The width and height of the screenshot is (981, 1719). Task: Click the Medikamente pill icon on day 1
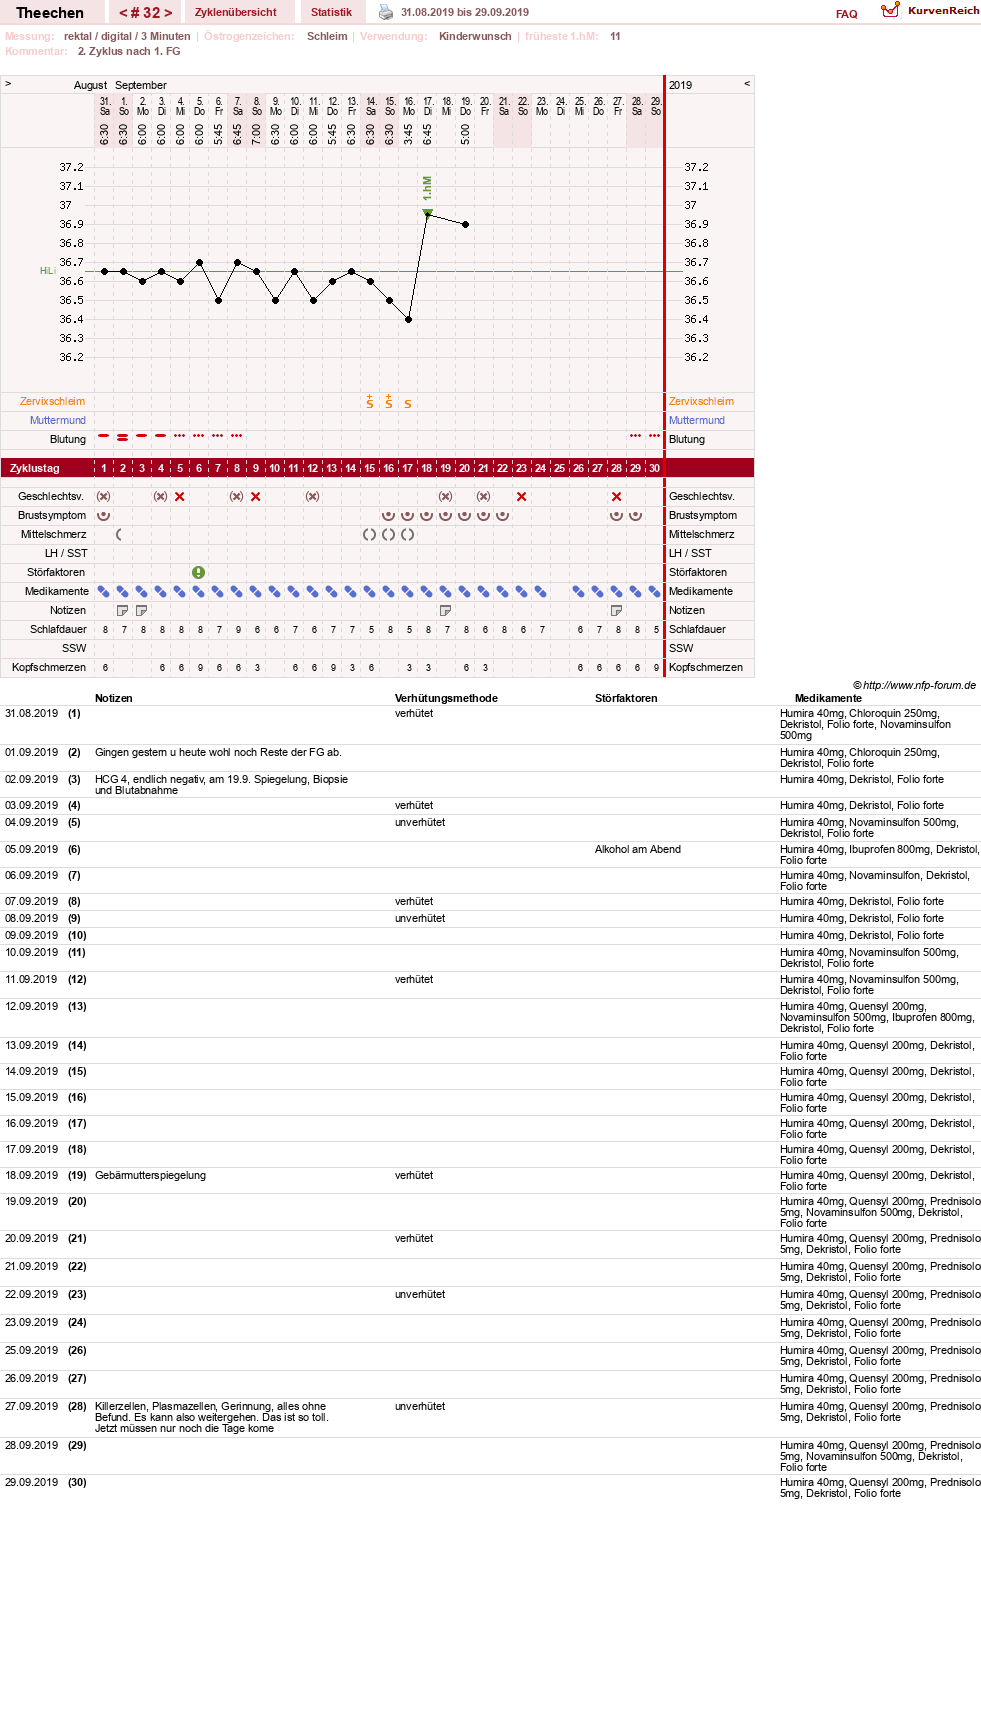tap(104, 591)
